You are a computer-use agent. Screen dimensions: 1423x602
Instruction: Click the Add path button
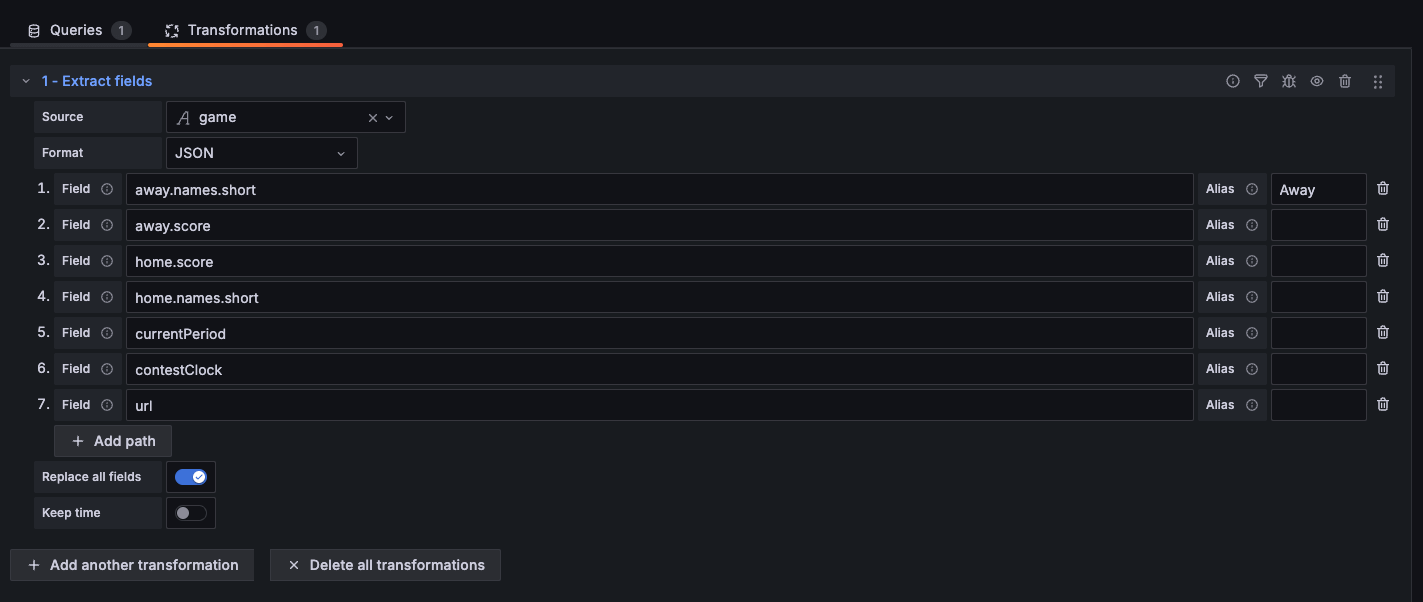pos(112,440)
